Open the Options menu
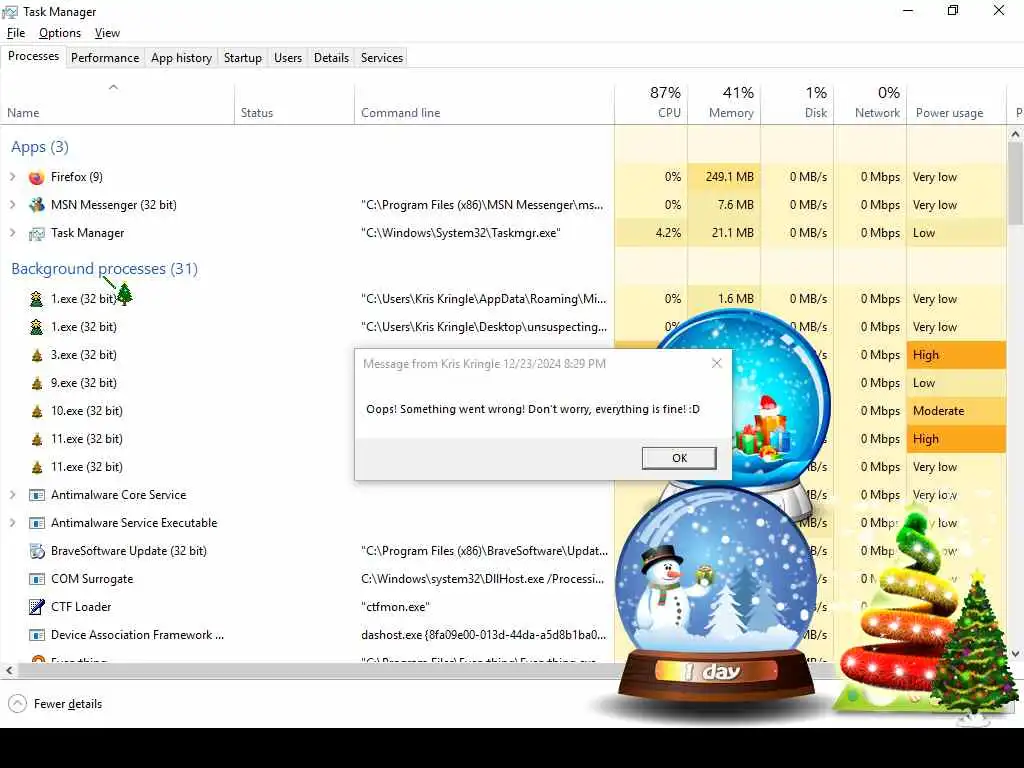Viewport: 1024px width, 768px height. (x=60, y=33)
